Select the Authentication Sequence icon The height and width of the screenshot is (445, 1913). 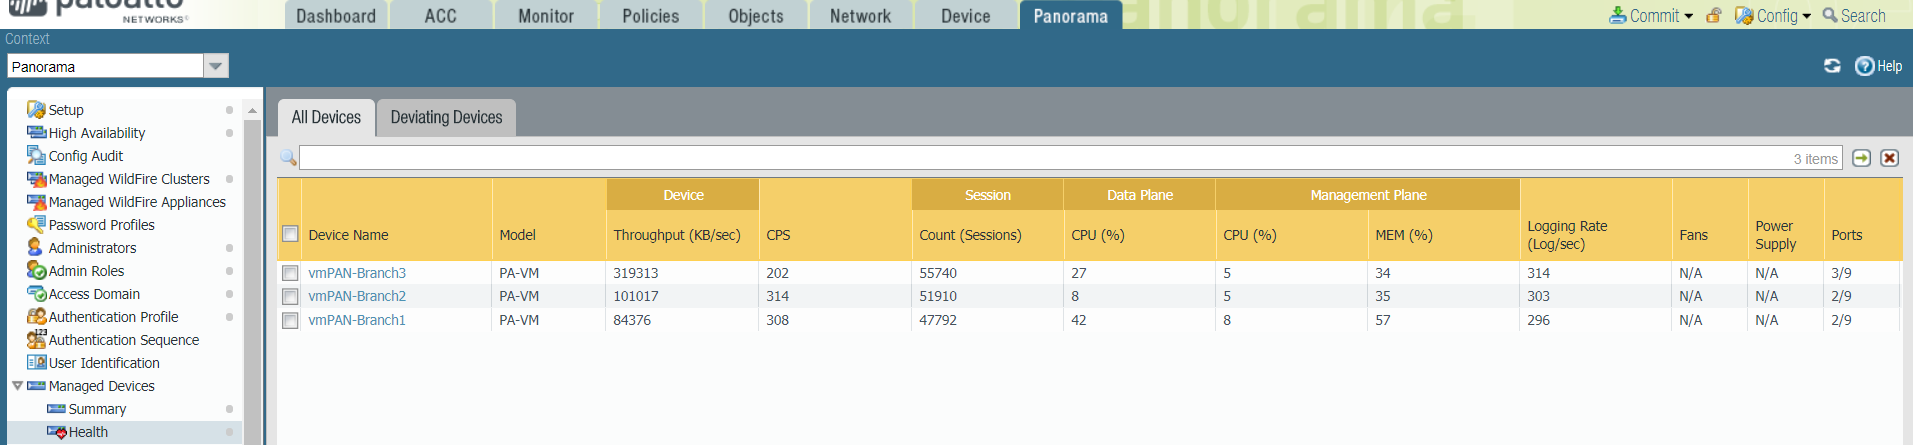click(36, 340)
